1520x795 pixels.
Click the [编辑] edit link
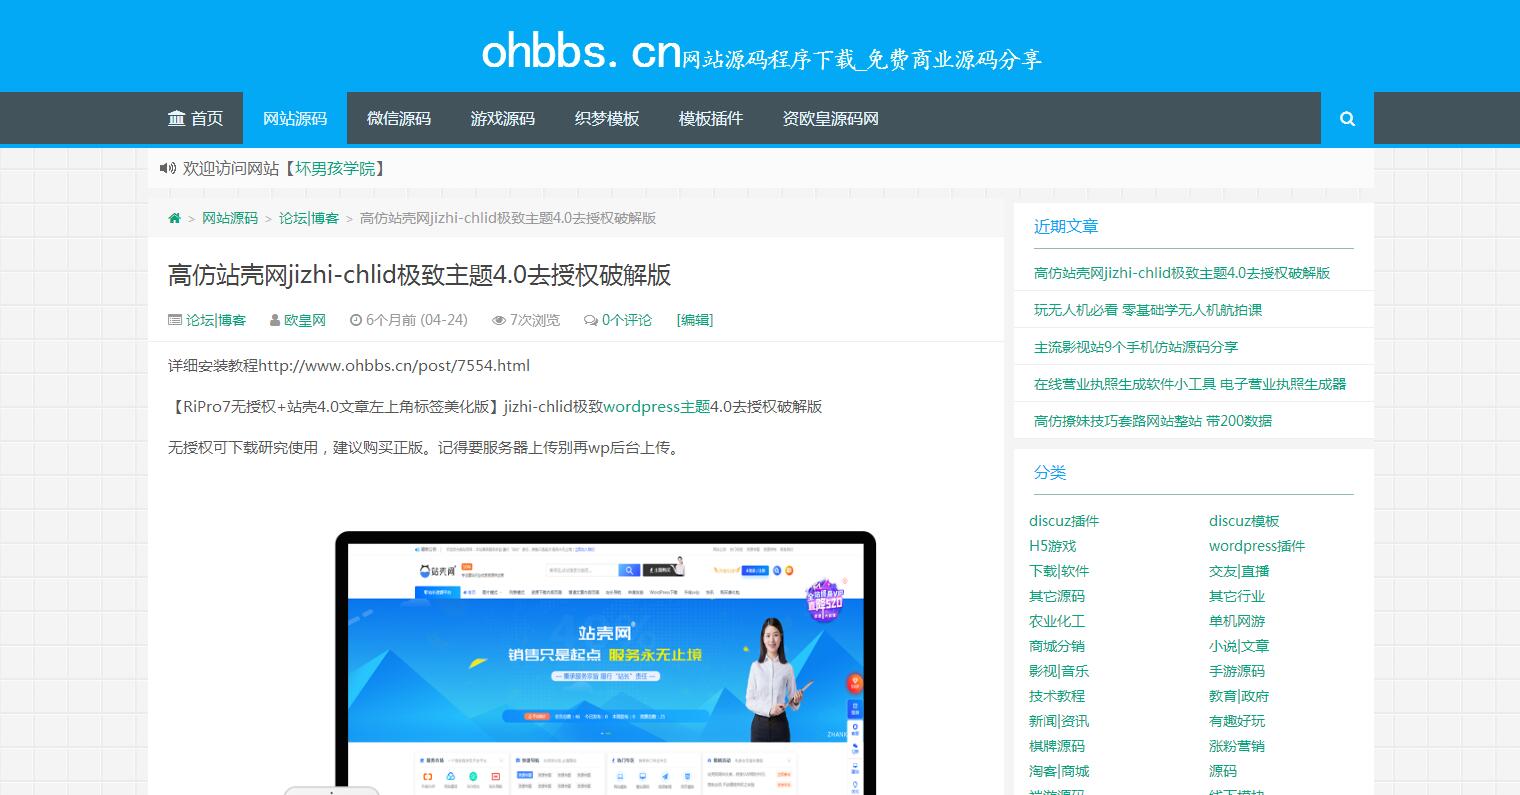pos(694,320)
